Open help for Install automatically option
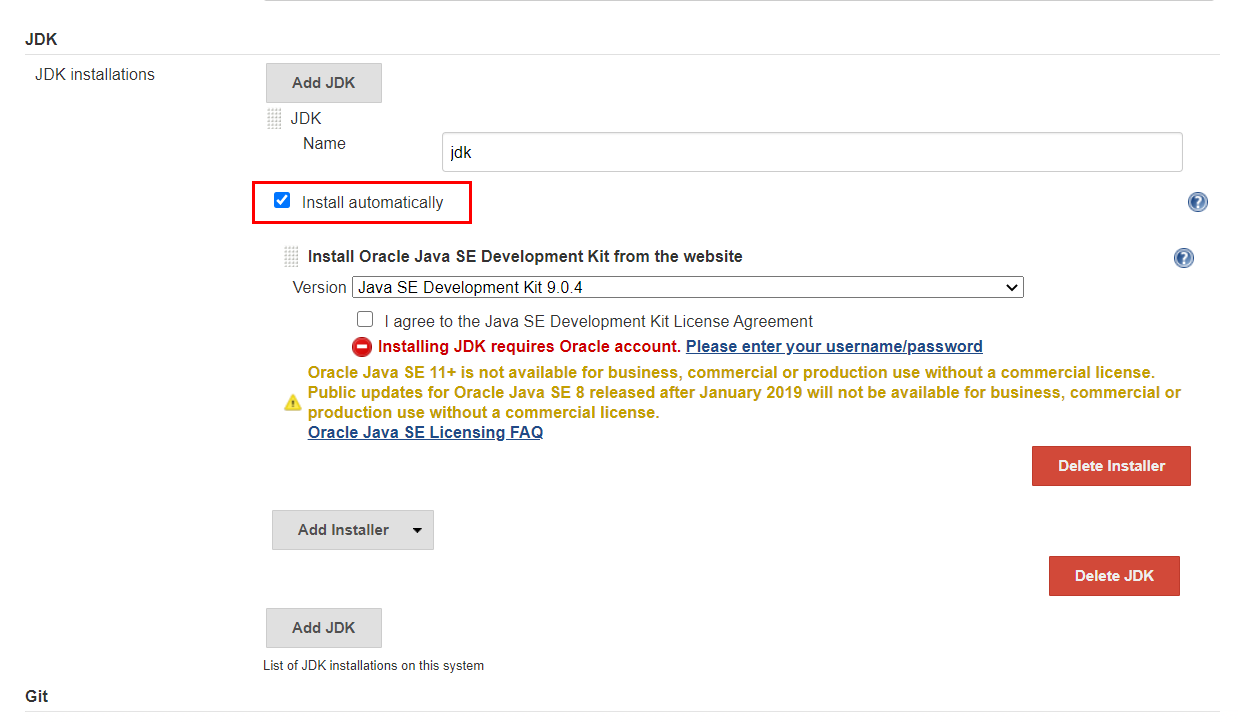Image resolution: width=1238 pixels, height=722 pixels. click(1197, 202)
